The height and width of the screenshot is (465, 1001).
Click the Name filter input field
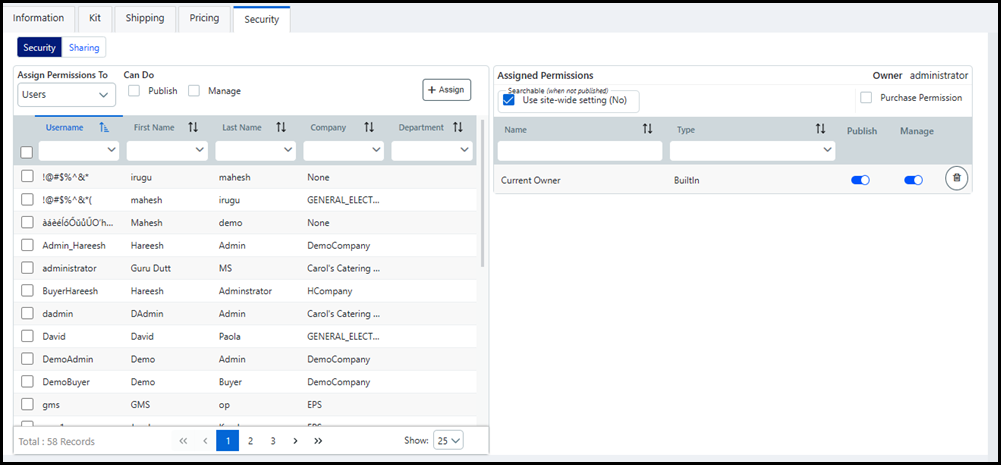(x=580, y=150)
